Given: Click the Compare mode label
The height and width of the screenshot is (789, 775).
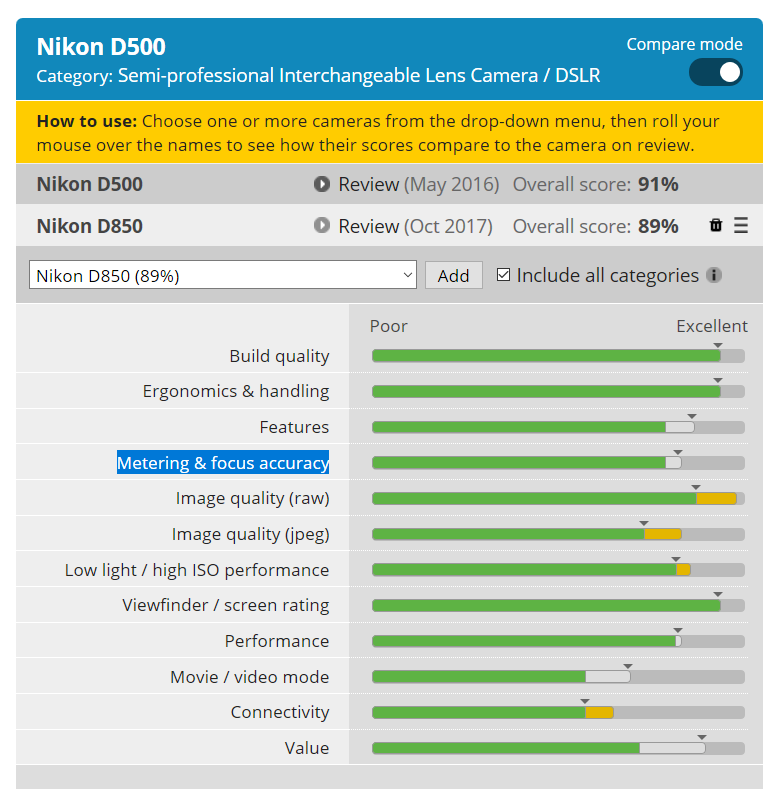Looking at the screenshot, I should 684,44.
